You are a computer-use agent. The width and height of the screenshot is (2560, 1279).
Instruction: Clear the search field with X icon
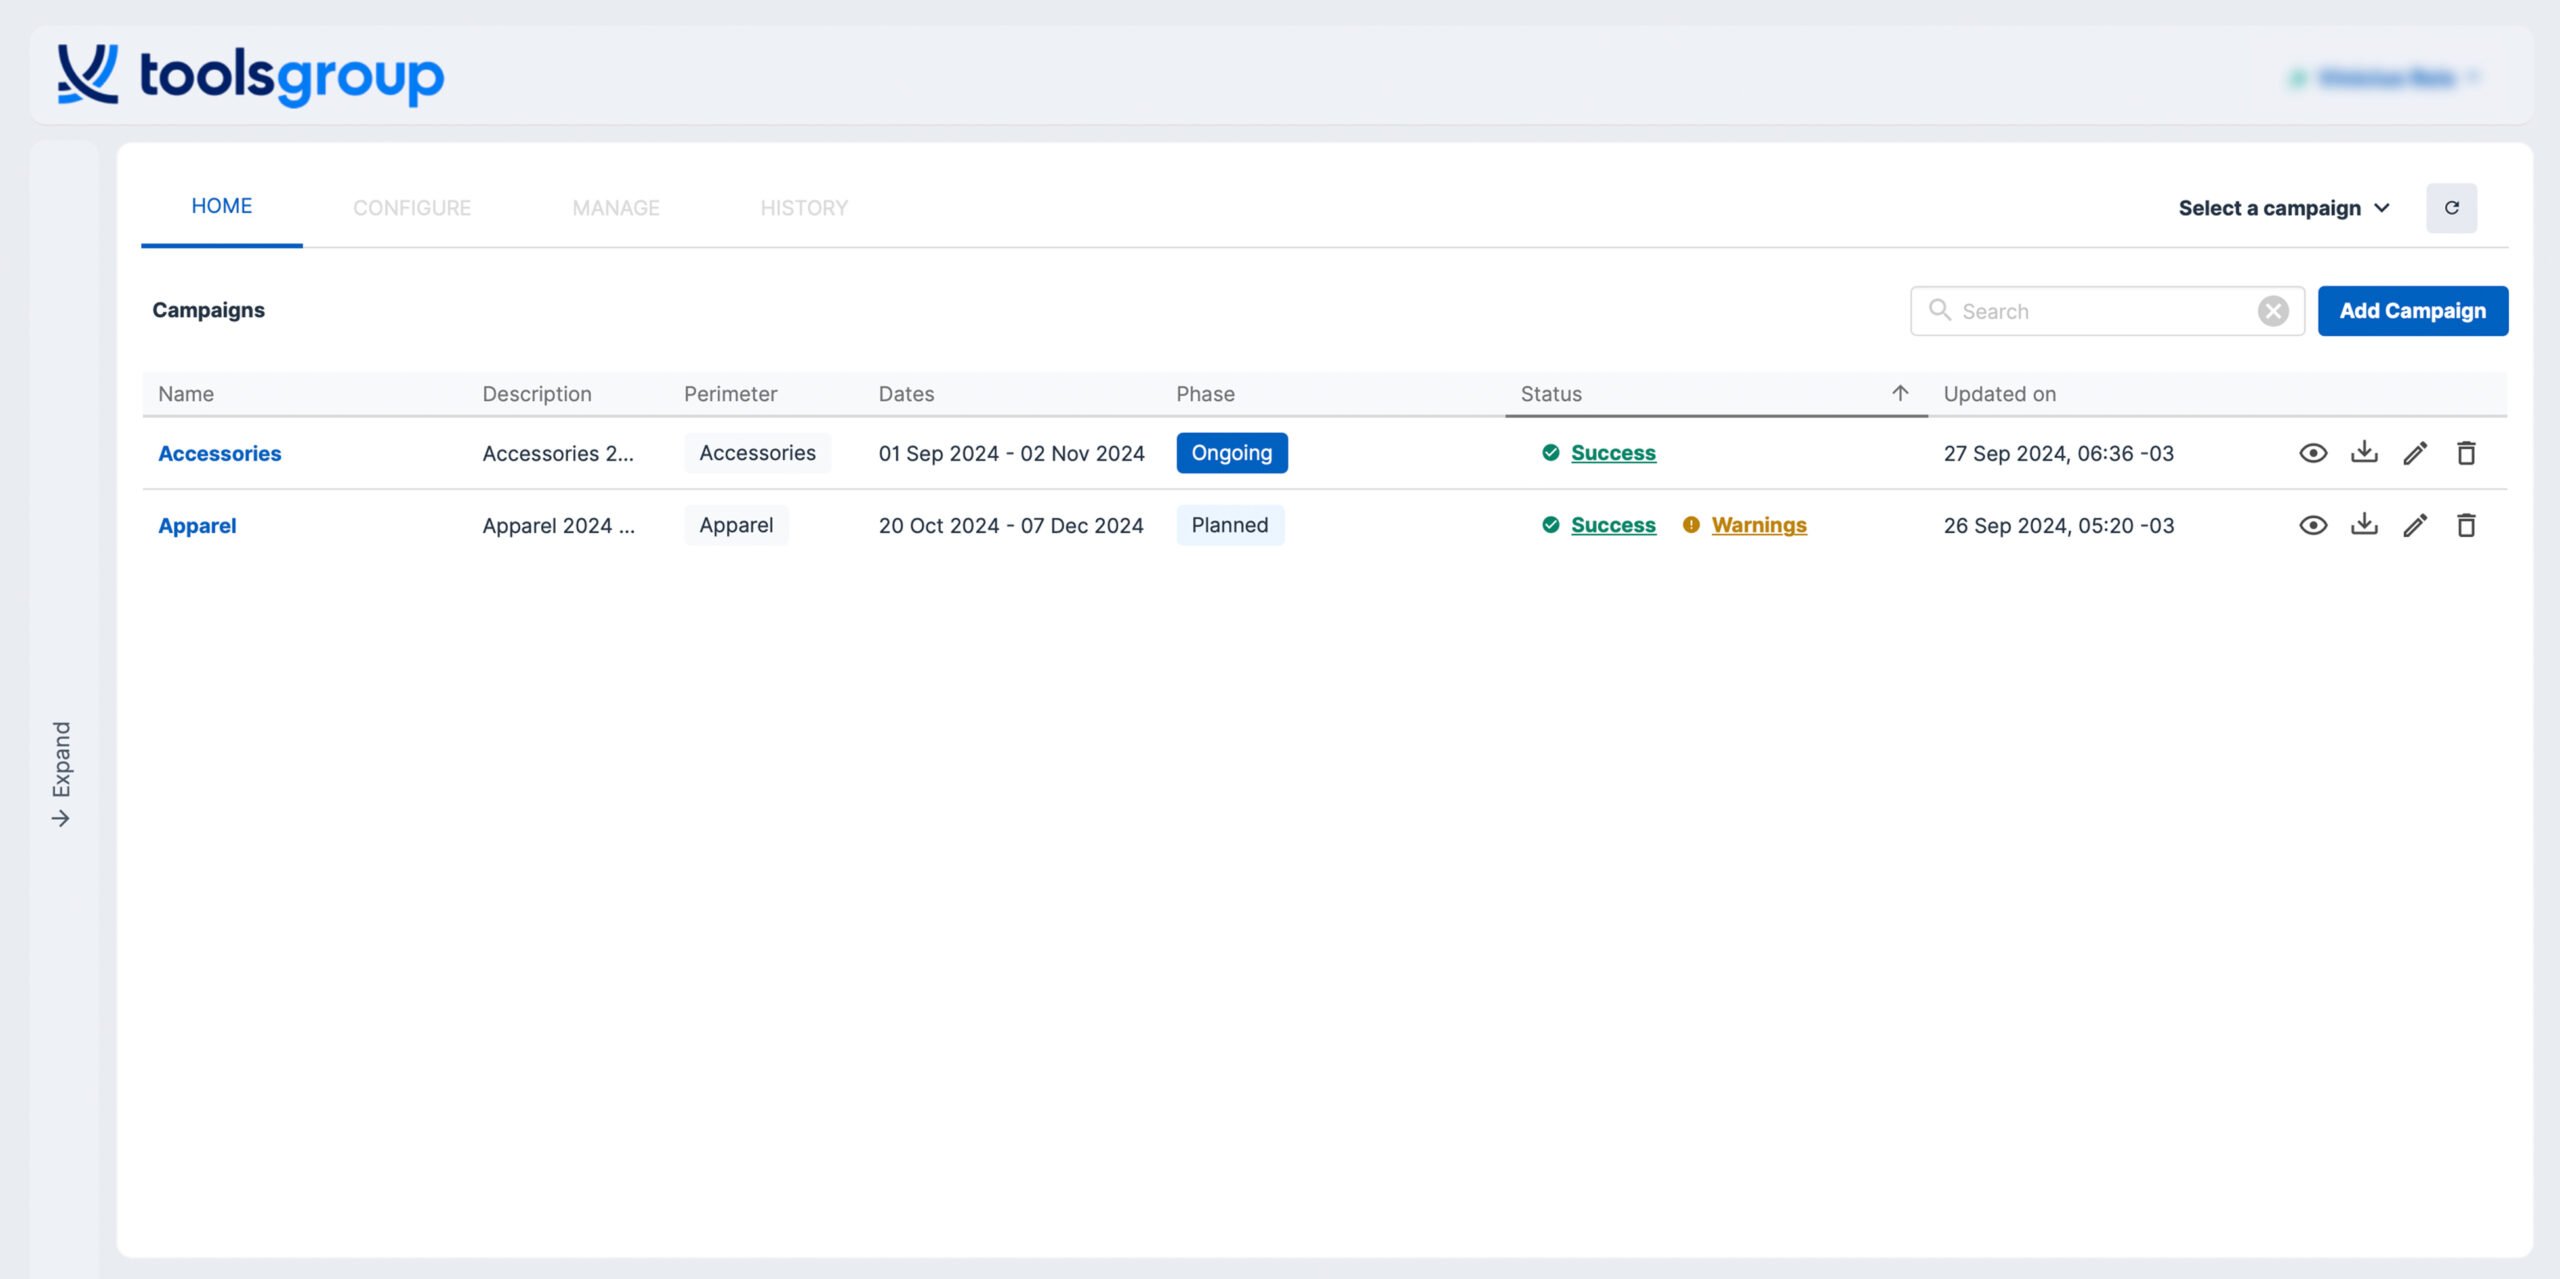pyautogui.click(x=2273, y=311)
